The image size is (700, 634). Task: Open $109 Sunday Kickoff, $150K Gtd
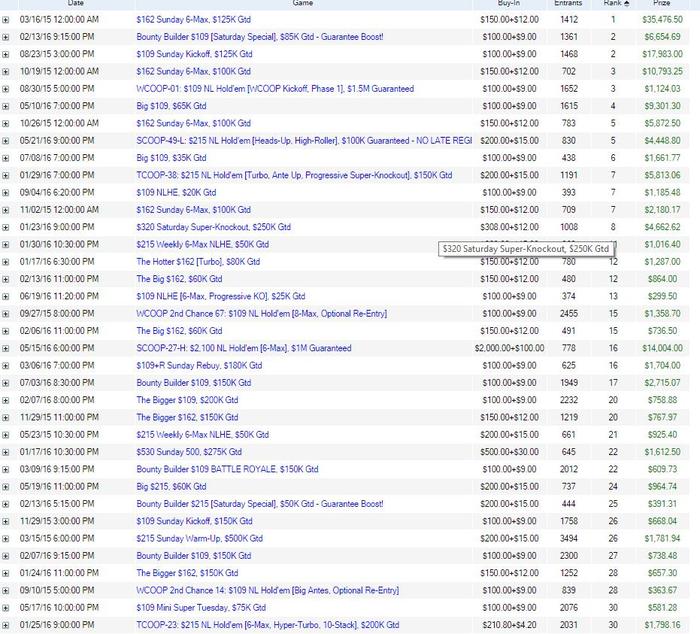click(194, 521)
